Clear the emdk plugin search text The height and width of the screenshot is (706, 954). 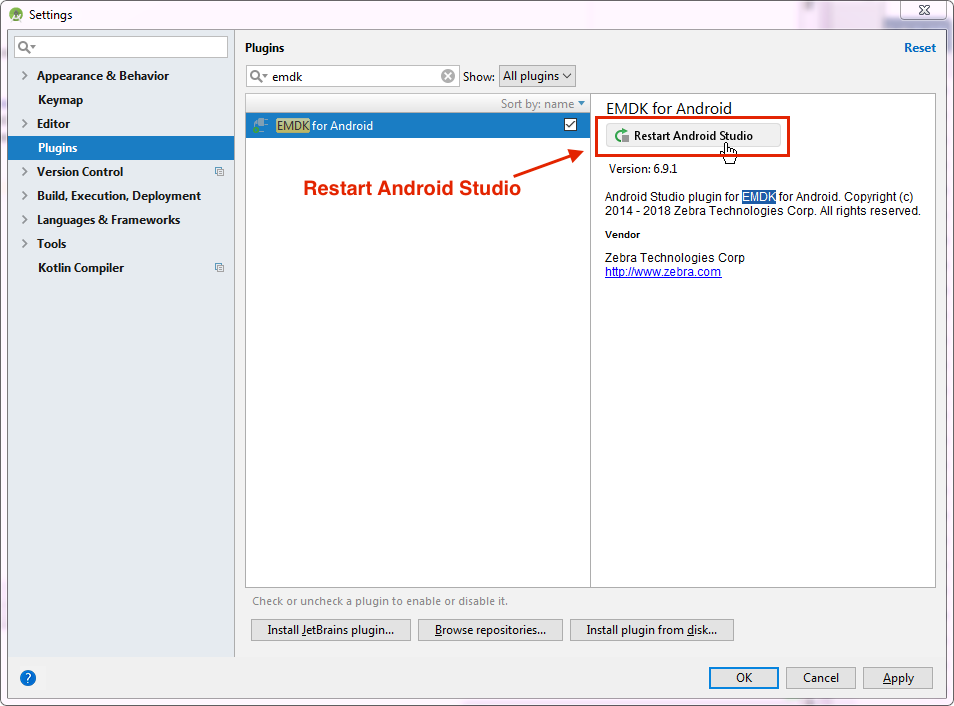click(x=448, y=76)
